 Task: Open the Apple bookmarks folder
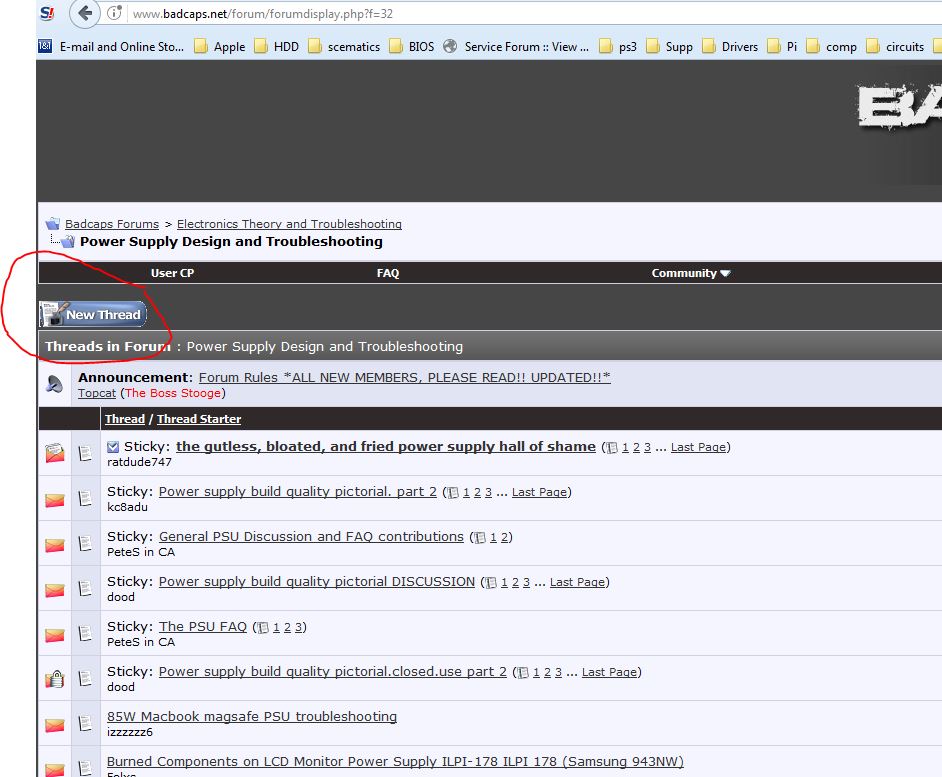(x=219, y=47)
